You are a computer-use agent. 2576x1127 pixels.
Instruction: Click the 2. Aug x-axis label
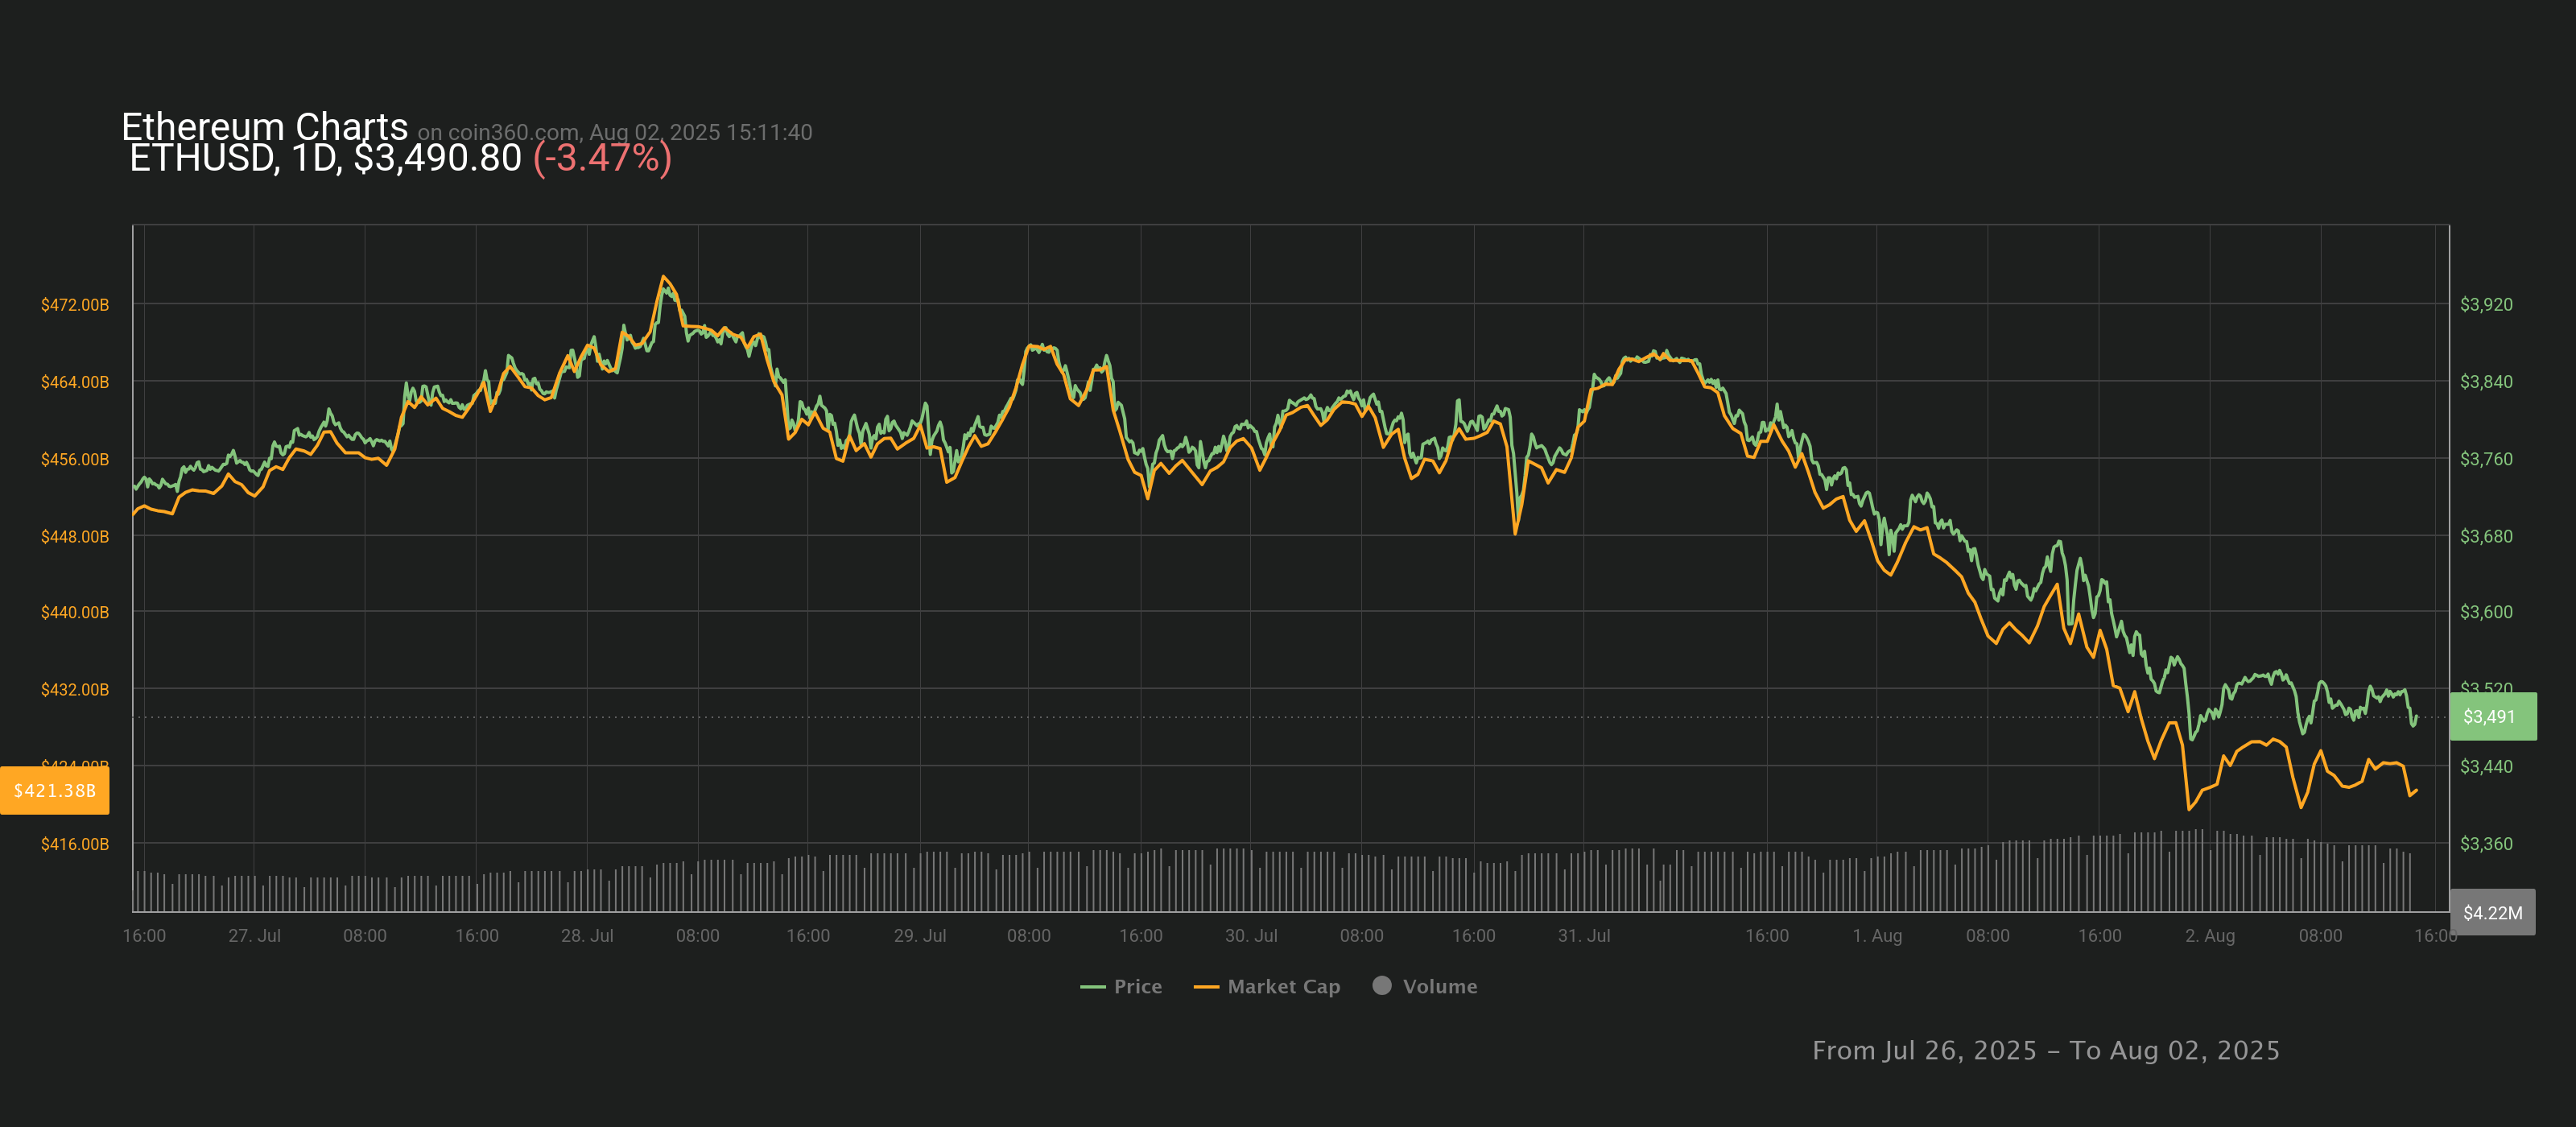[2210, 935]
